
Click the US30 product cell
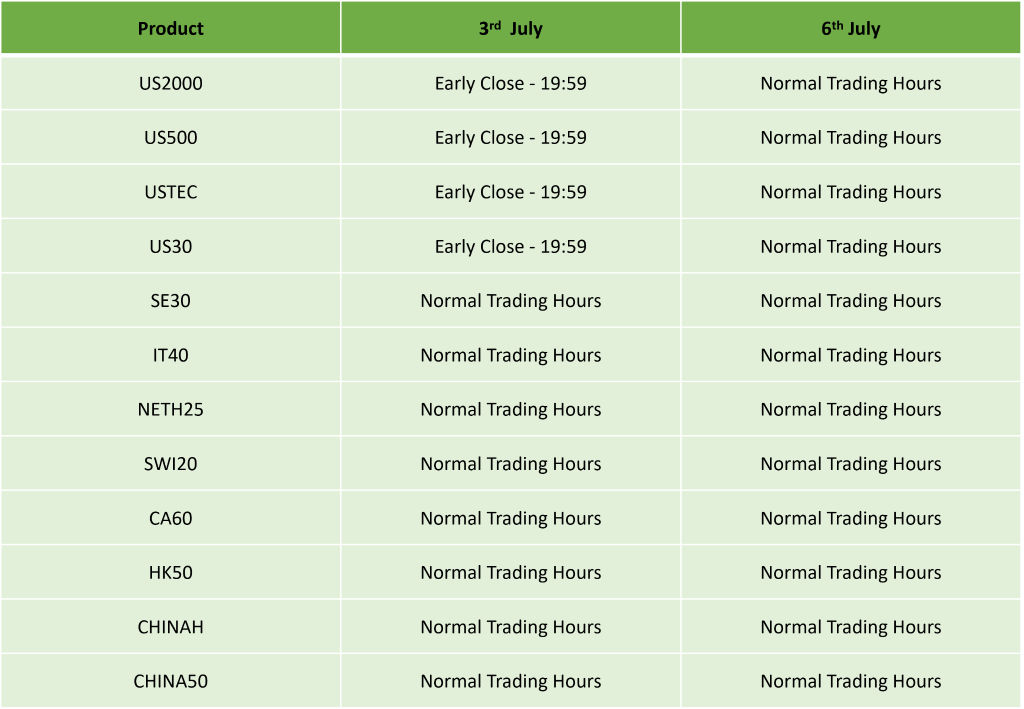(x=170, y=247)
